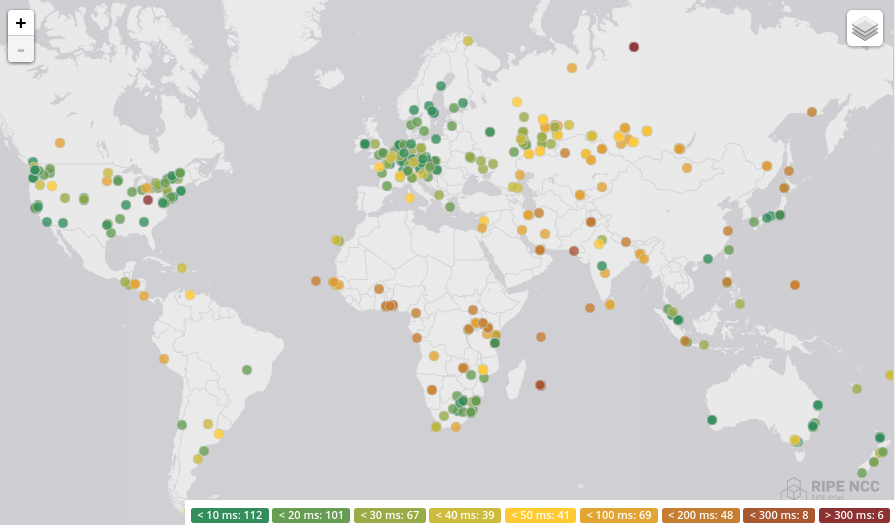Click the green probe in Western Australia
Screen dimensions: 895x525
point(712,420)
